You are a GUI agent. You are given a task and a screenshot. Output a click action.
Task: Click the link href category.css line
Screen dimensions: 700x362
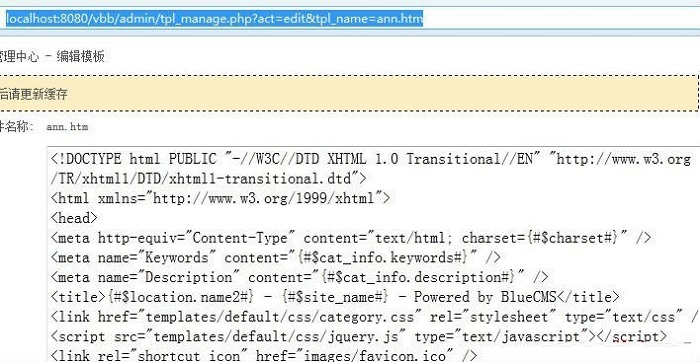point(374,317)
